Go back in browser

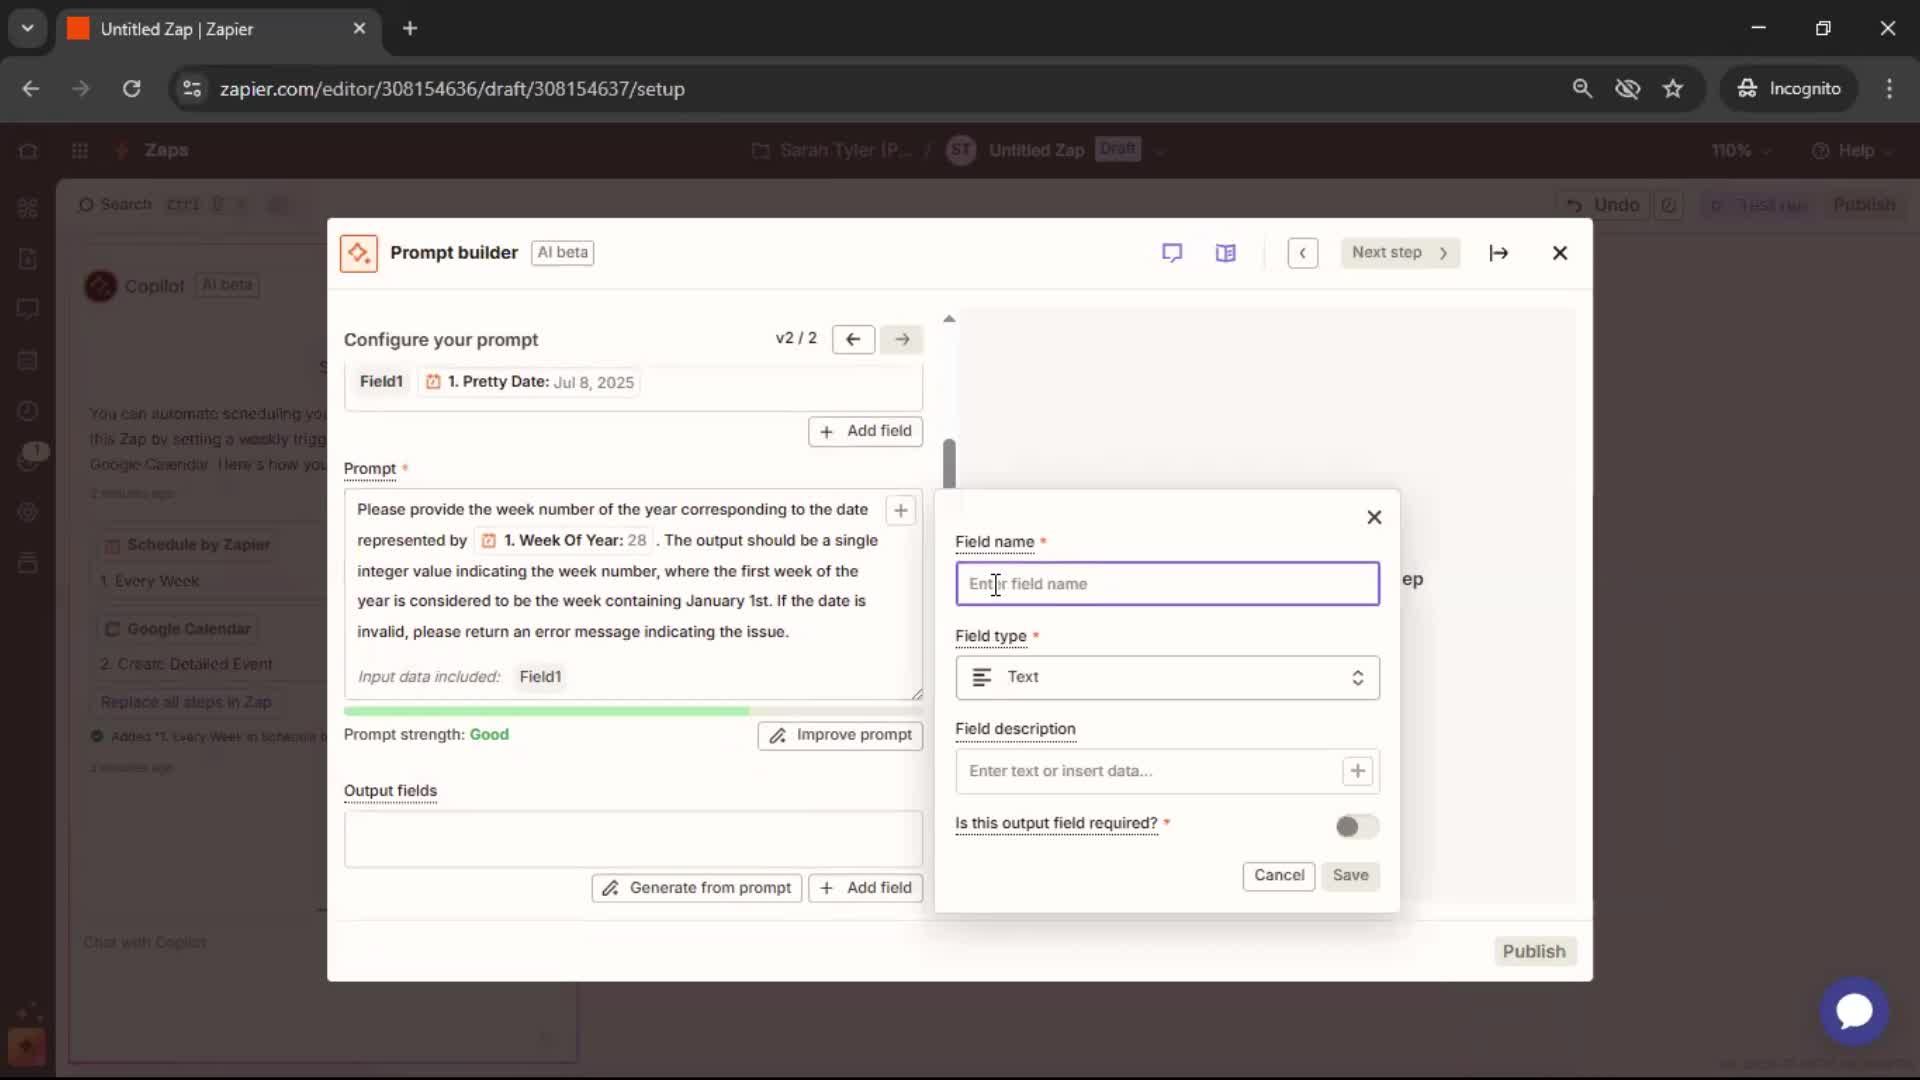coord(31,89)
